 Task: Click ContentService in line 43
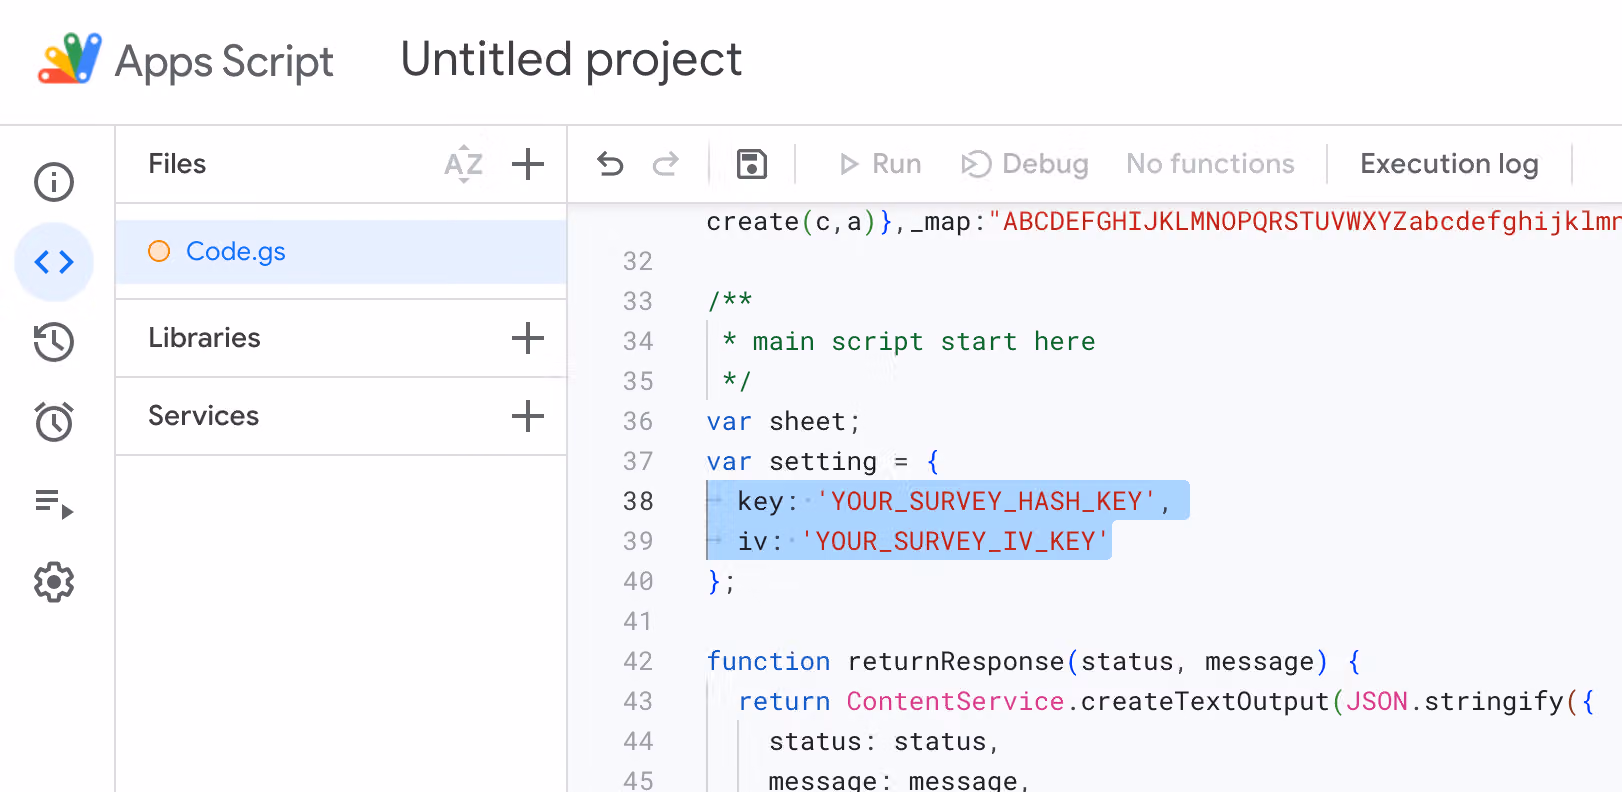tap(955, 701)
